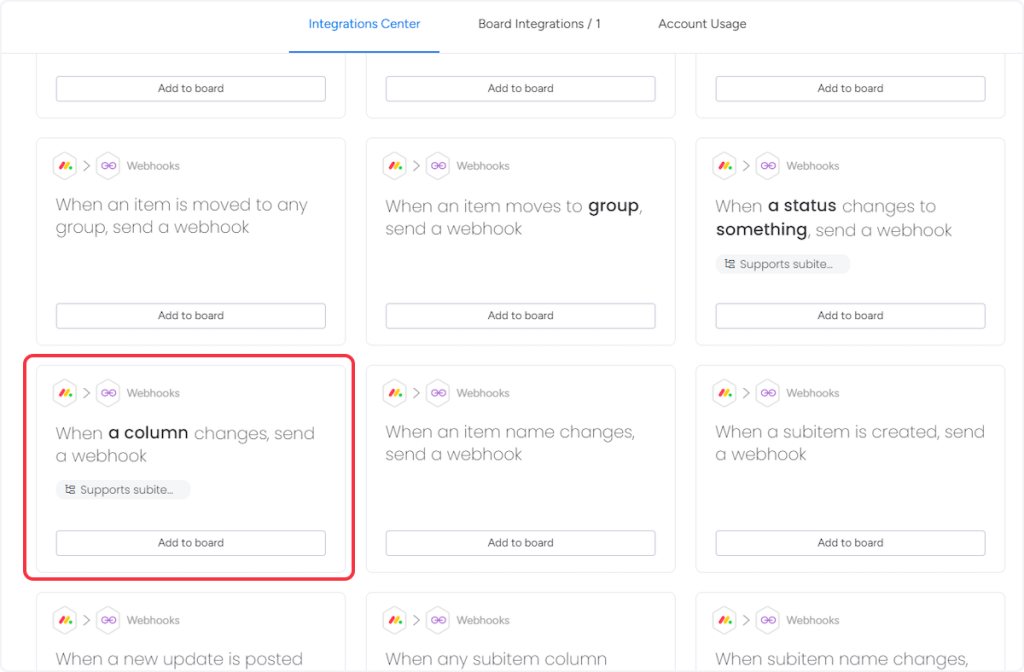The height and width of the screenshot is (672, 1024).
Task: Add status changes webhook to board
Action: pos(850,316)
